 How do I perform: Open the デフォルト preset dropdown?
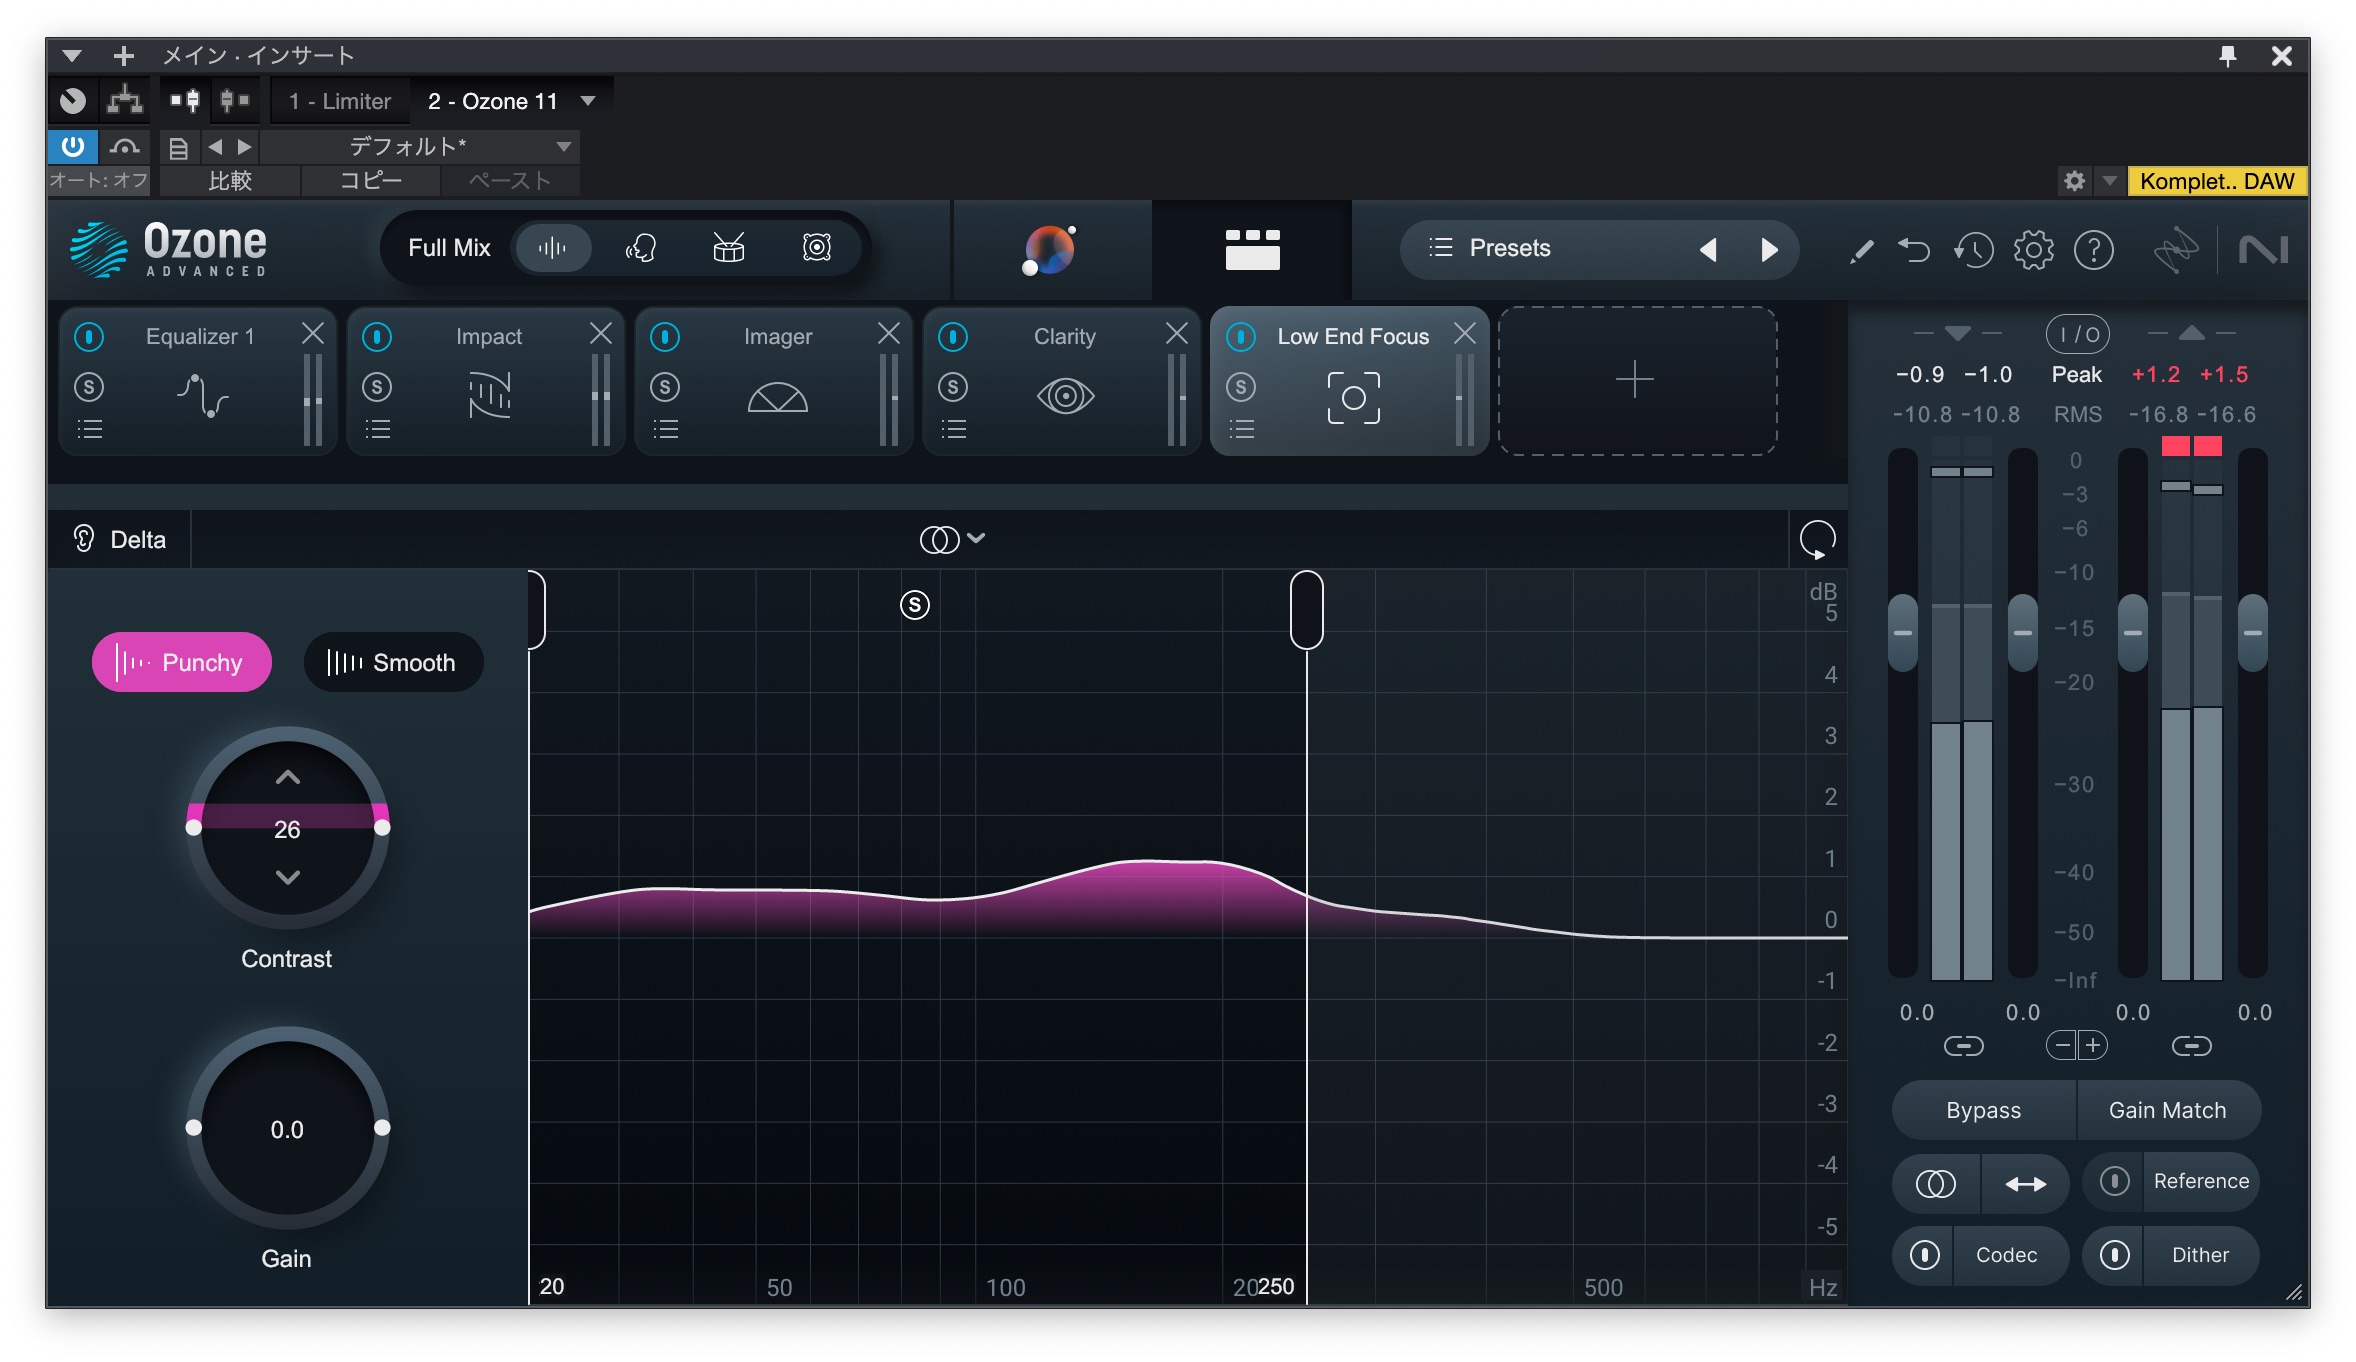click(x=563, y=147)
